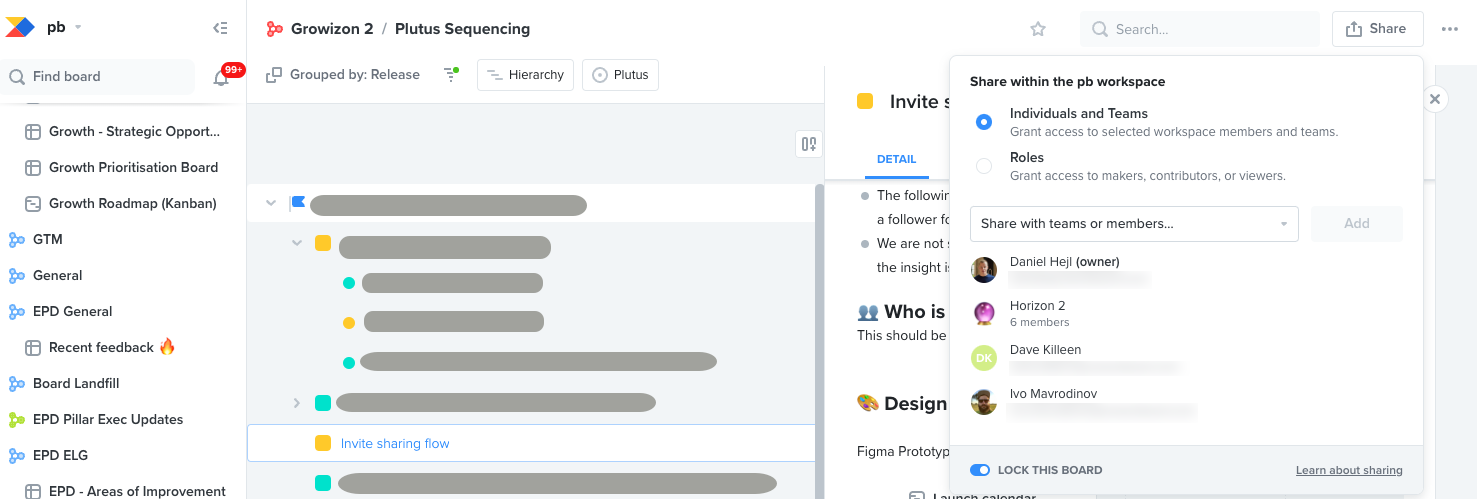The height and width of the screenshot is (499, 1477).
Task: Open EPD - Areas of Improvement board
Action: pos(137,491)
